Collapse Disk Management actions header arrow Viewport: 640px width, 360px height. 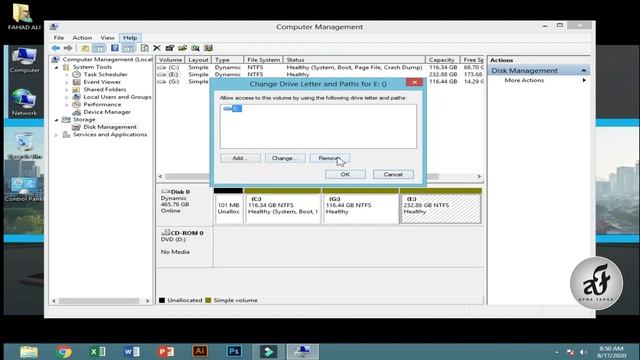click(584, 71)
